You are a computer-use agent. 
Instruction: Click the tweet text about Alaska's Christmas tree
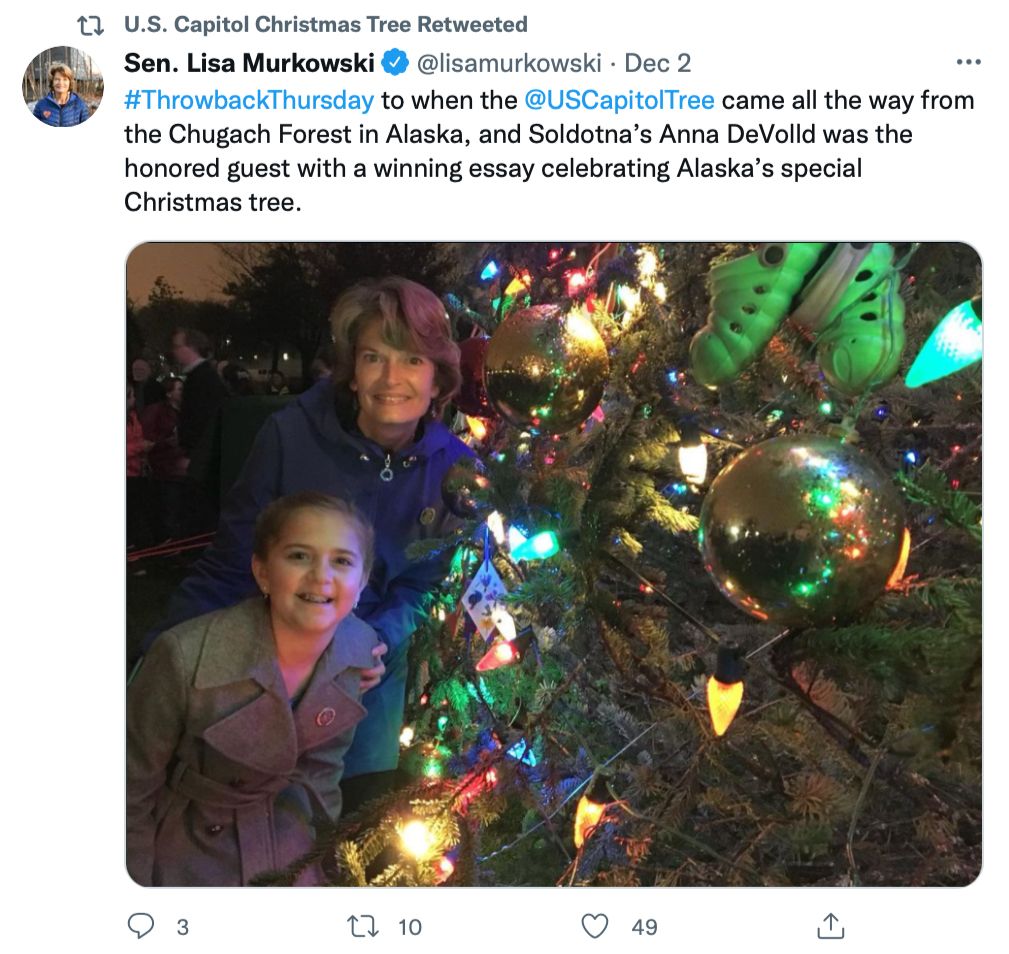[x=492, y=170]
